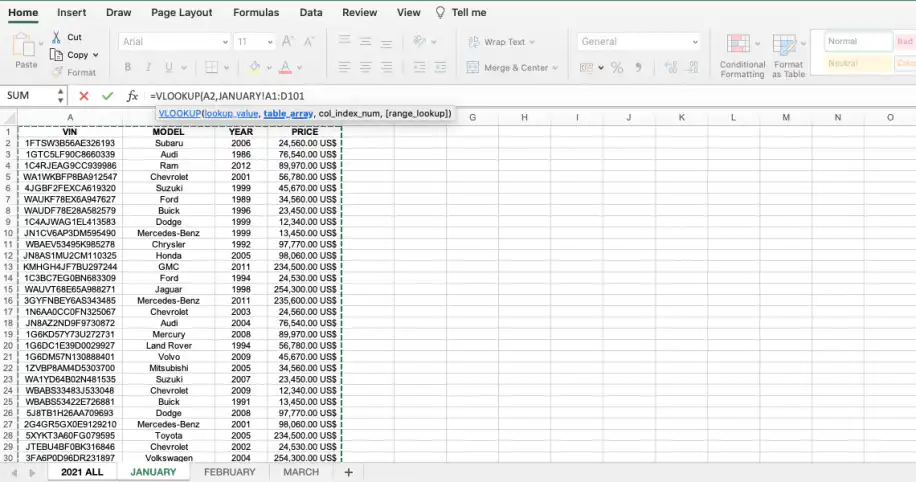This screenshot has height=482, width=916.
Task: Open the Review ribbon tab
Action: (x=360, y=12)
